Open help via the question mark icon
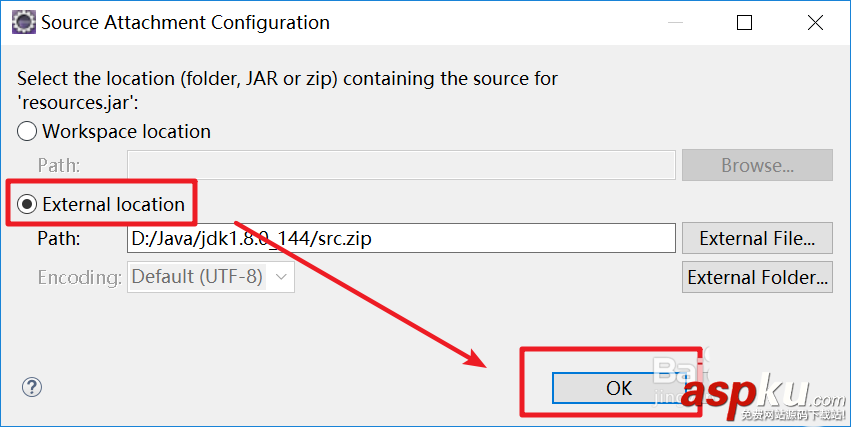Screen dimensions: 851x427 (x=31, y=387)
